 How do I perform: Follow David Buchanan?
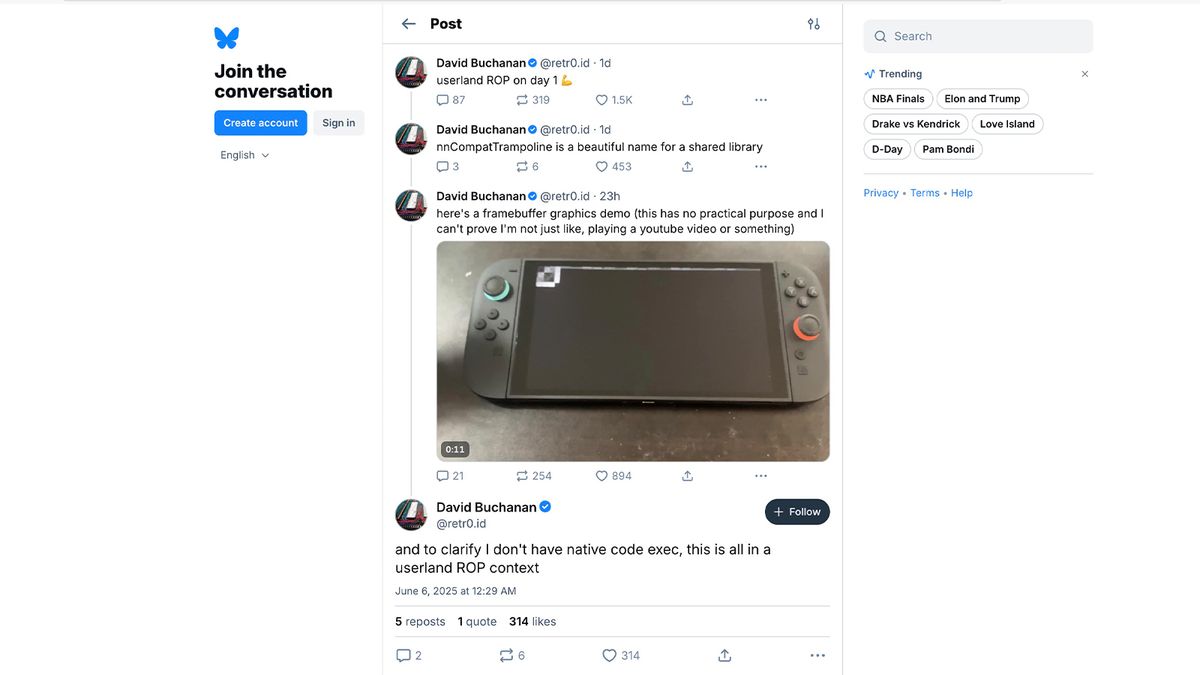[797, 511]
